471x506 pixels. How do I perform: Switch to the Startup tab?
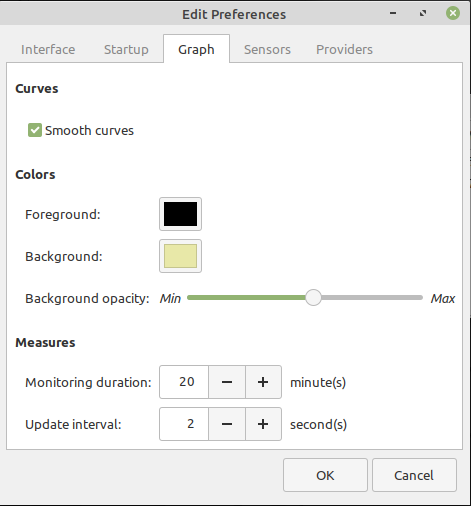pyautogui.click(x=126, y=49)
